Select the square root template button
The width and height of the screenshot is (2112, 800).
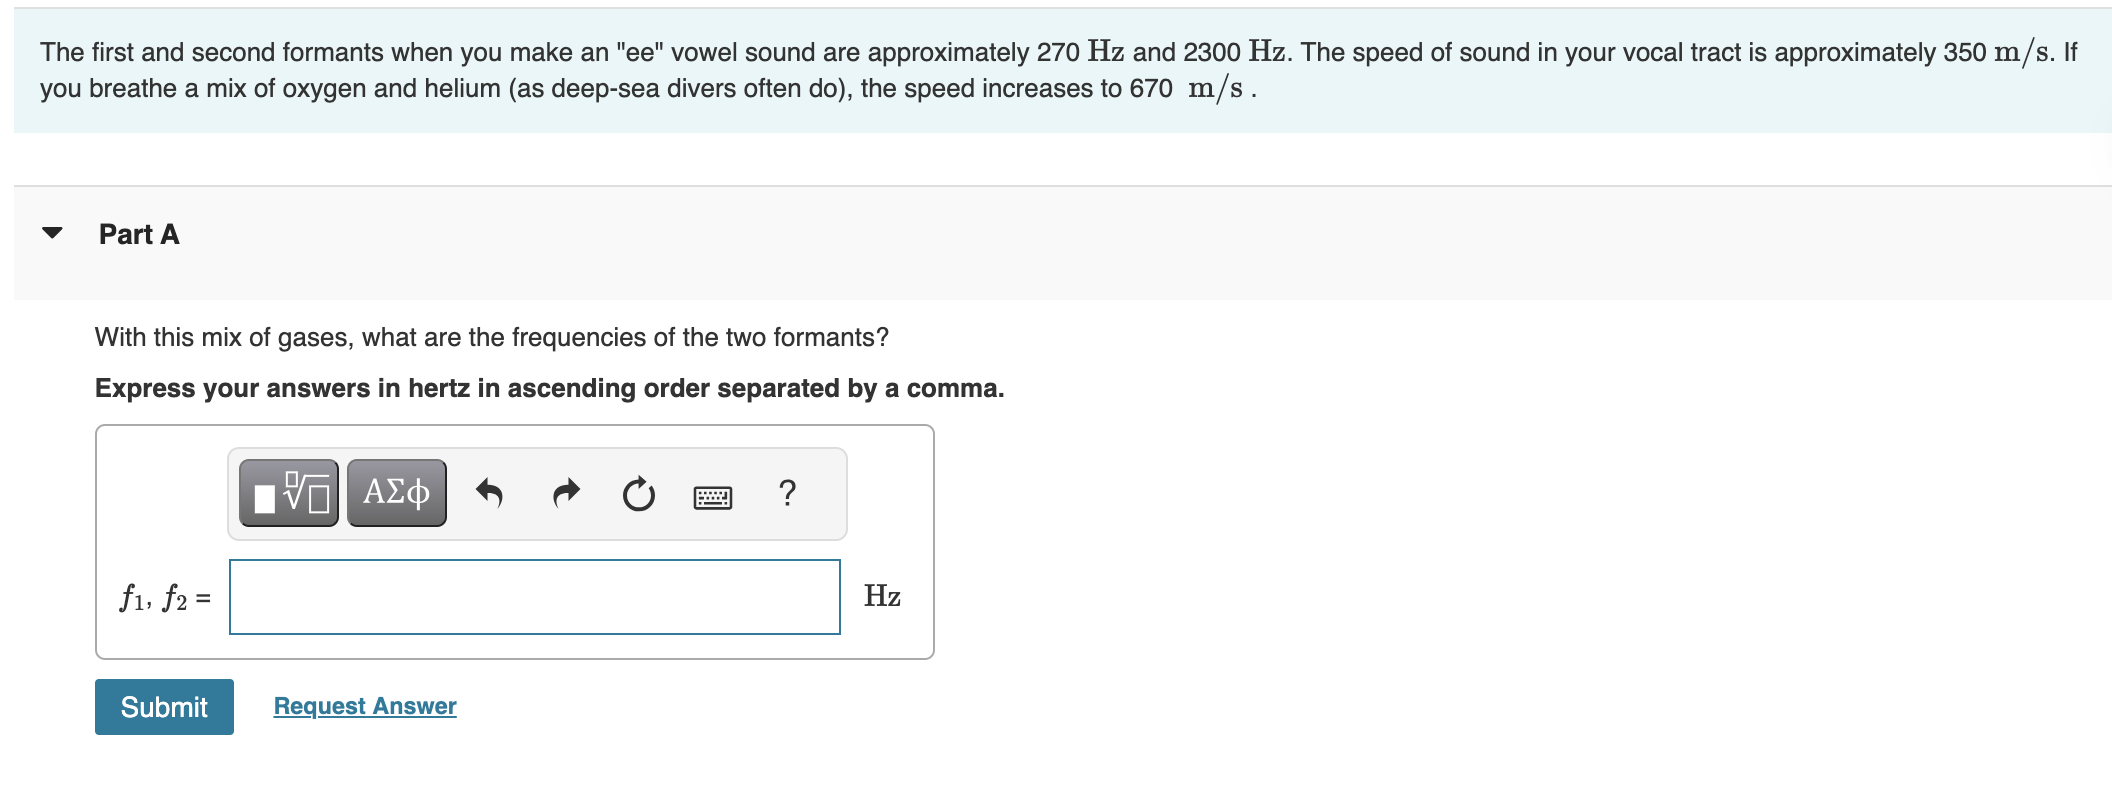[x=288, y=492]
